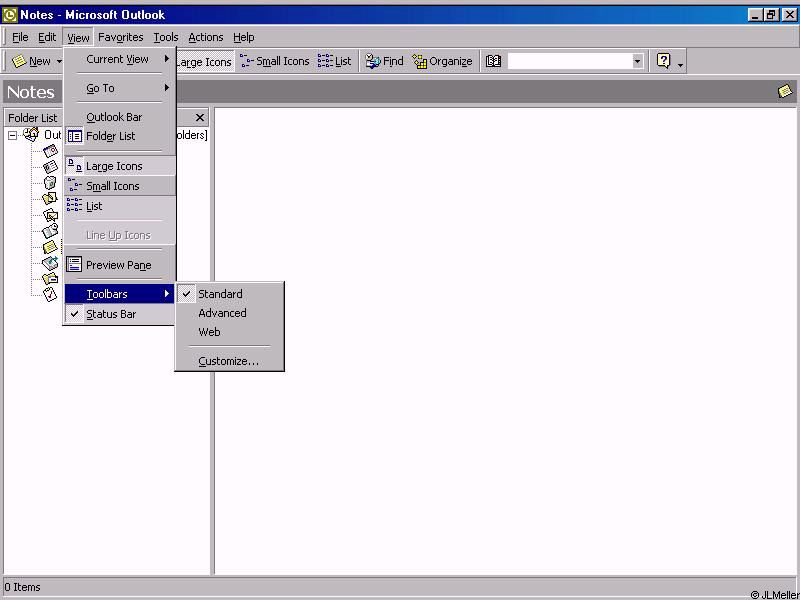Choose Large Icons in the View menu

(x=120, y=166)
